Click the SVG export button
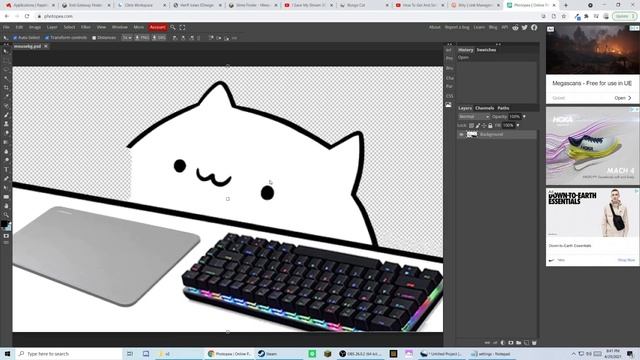 [159, 38]
